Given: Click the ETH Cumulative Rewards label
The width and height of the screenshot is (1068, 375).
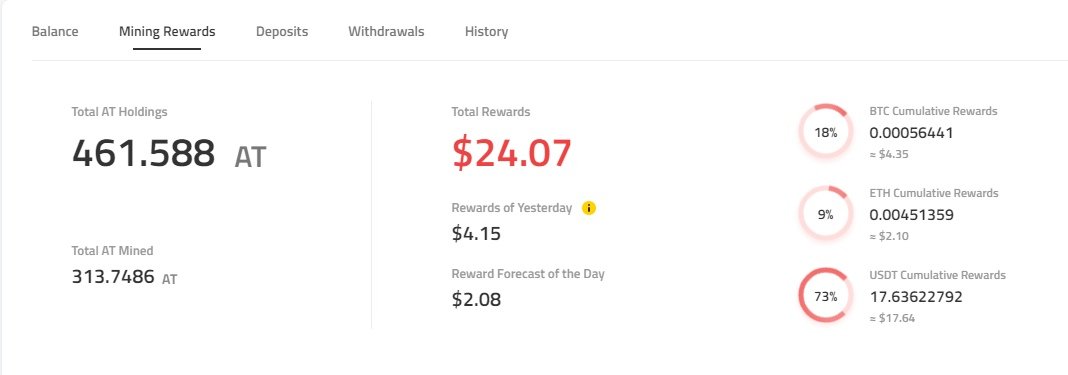Looking at the screenshot, I should pyautogui.click(x=934, y=193).
